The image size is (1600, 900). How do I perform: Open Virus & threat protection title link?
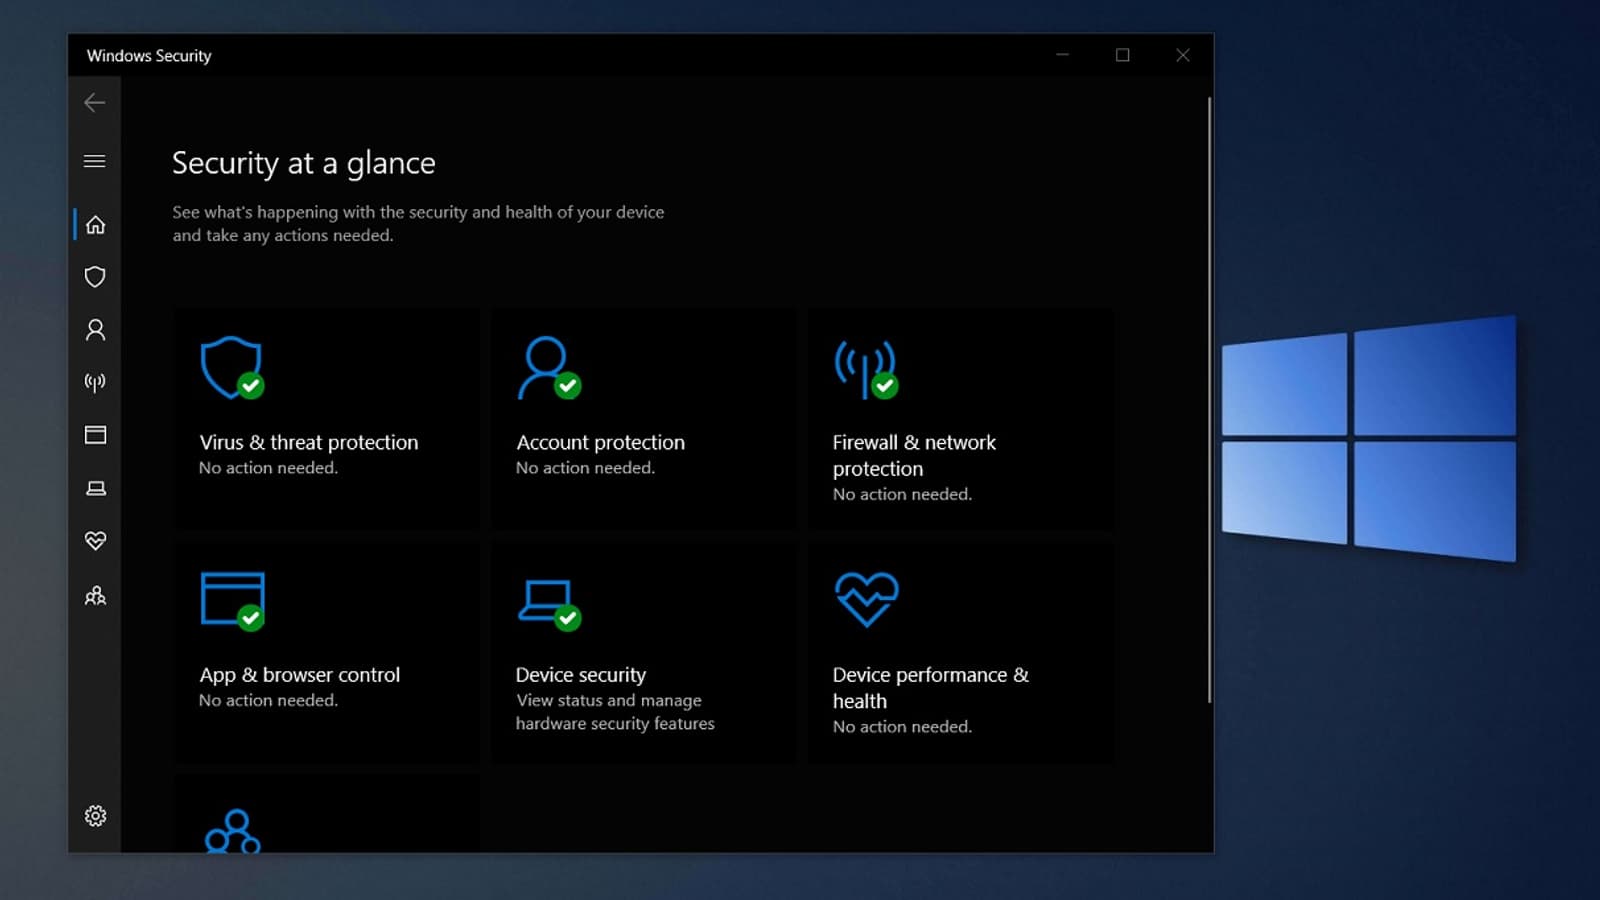309,442
